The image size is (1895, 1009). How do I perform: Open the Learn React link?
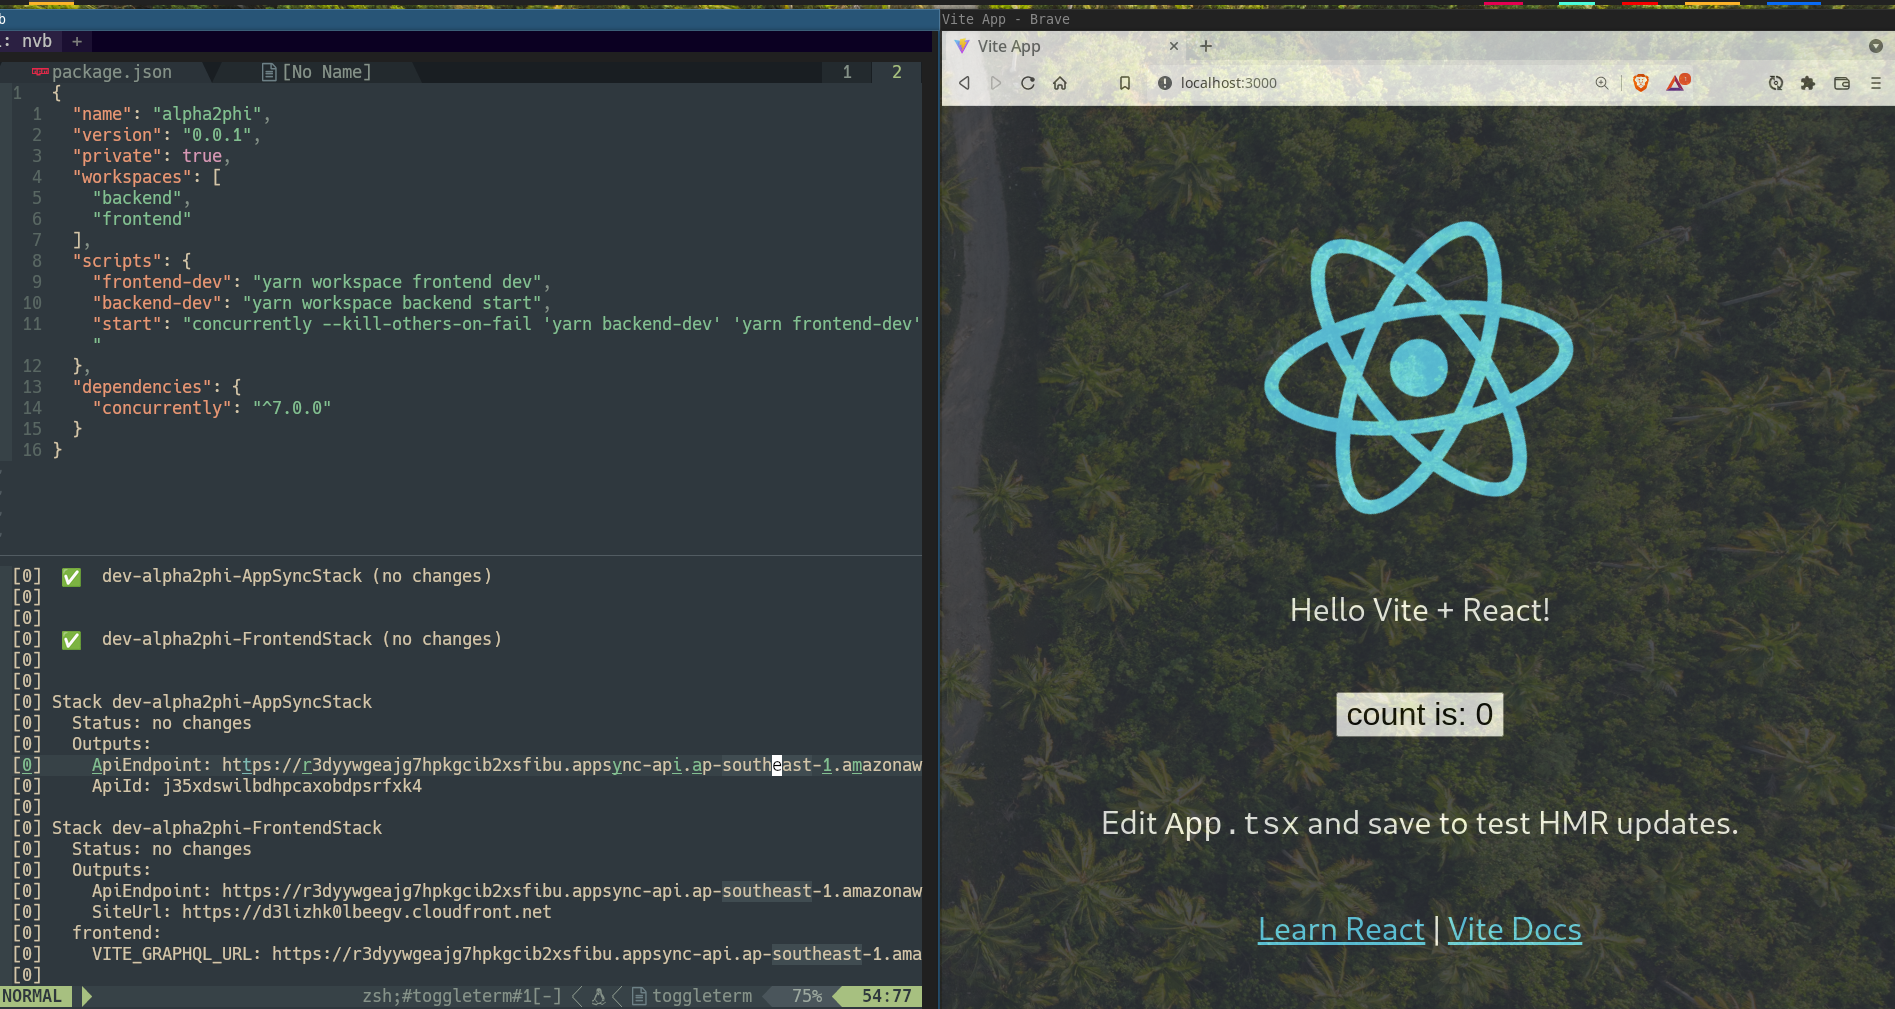pos(1341,930)
